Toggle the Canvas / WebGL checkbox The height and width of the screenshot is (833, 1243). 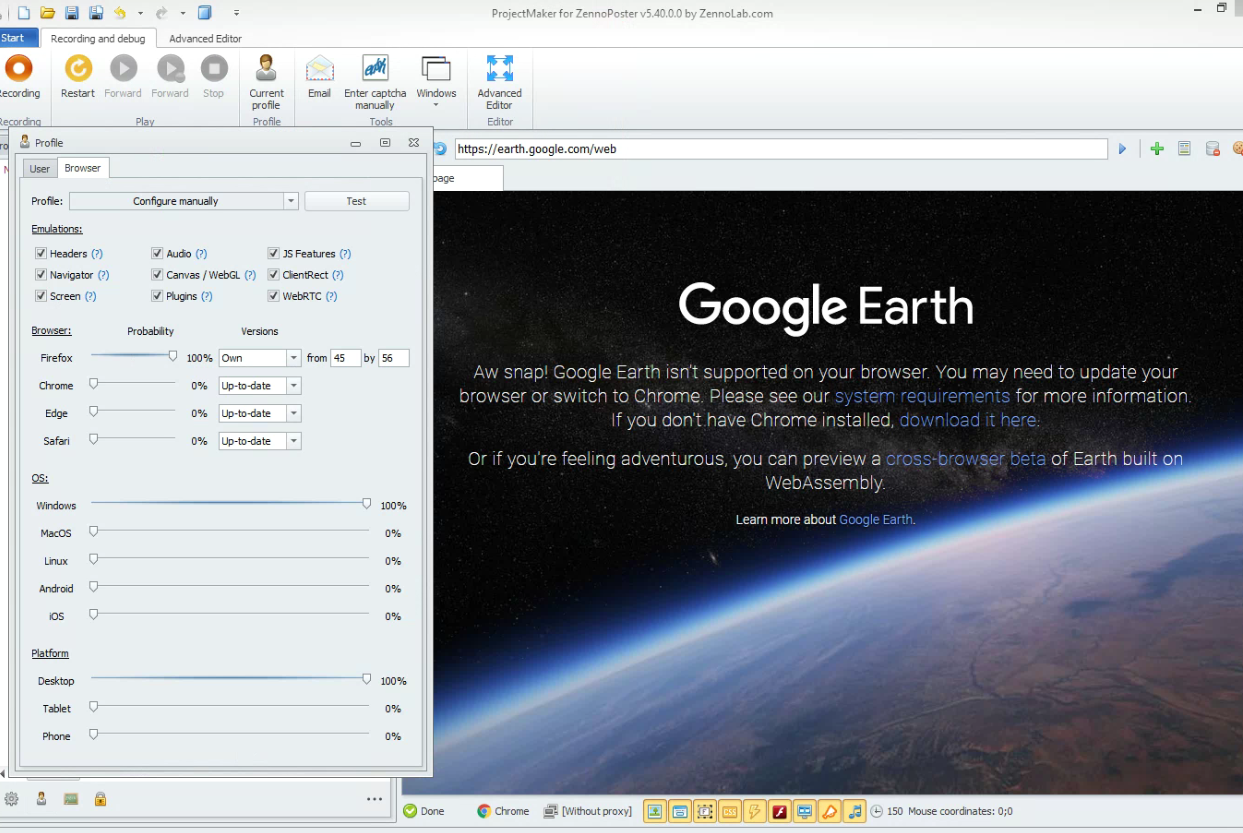158,275
